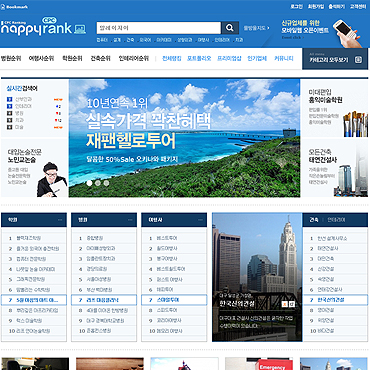Click the gray icon next to the orange icon
The height and width of the screenshot is (370, 370).
click(292, 304)
